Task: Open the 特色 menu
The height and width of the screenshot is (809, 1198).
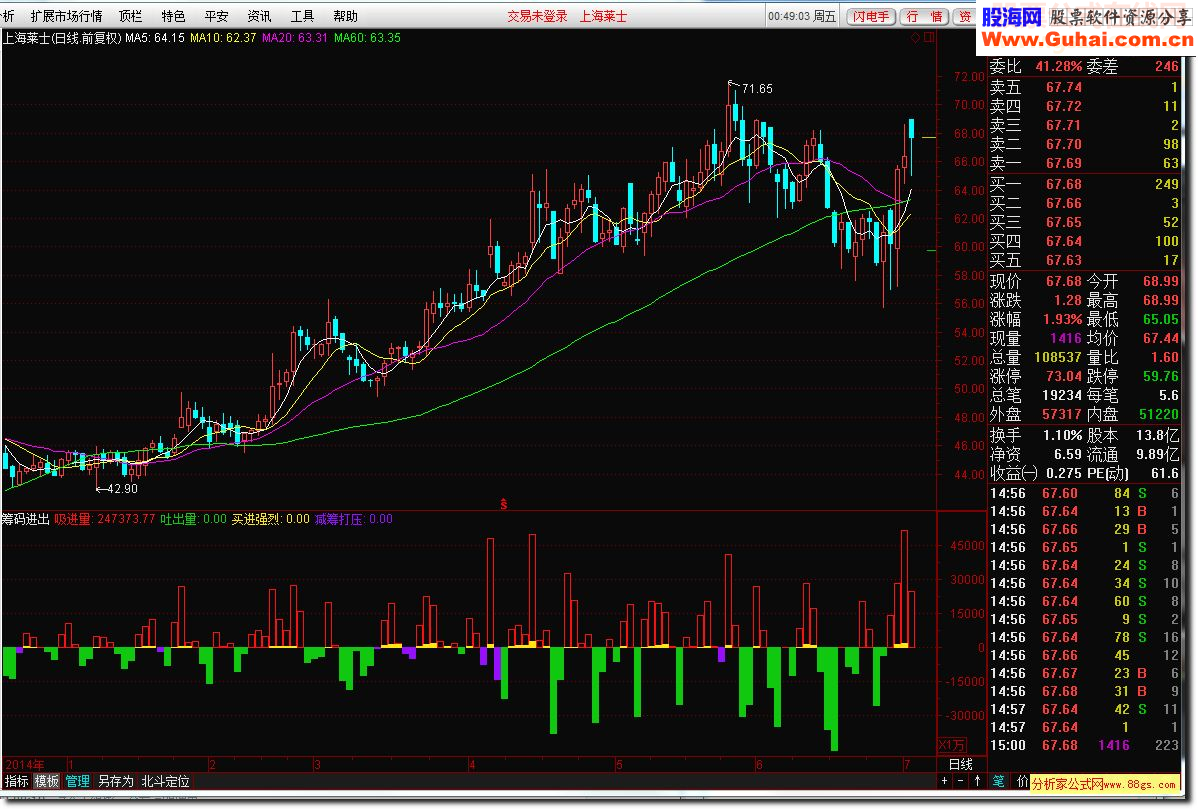Action: [x=173, y=16]
